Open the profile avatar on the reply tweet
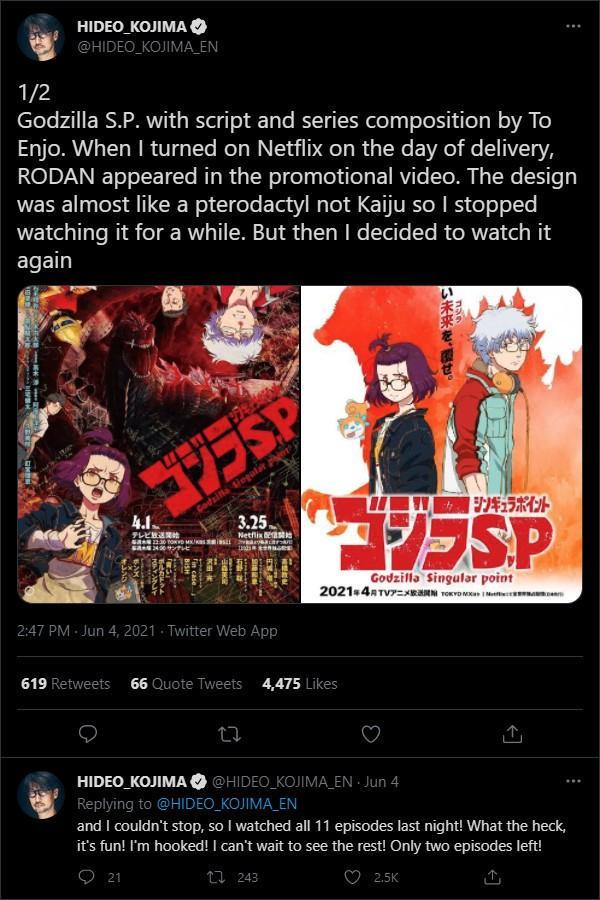Image resolution: width=600 pixels, height=900 pixels. tap(41, 795)
